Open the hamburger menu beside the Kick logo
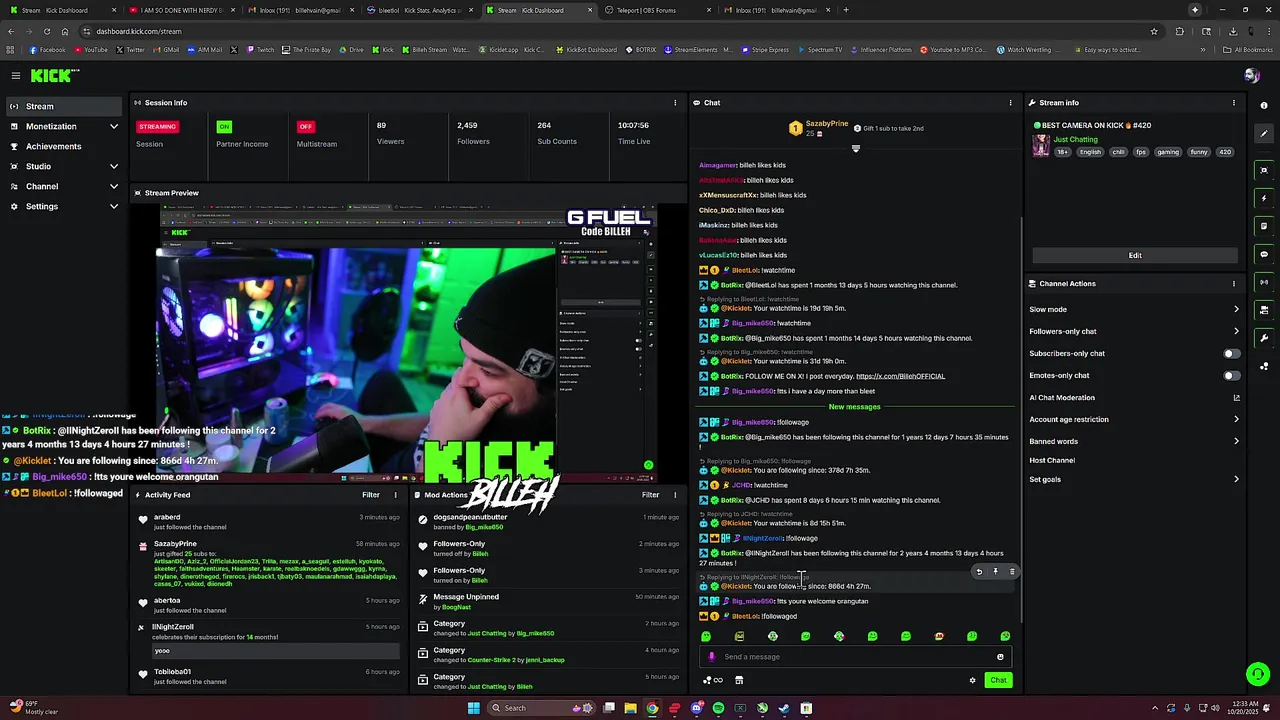Screen dimensions: 1280x720 coord(15,75)
